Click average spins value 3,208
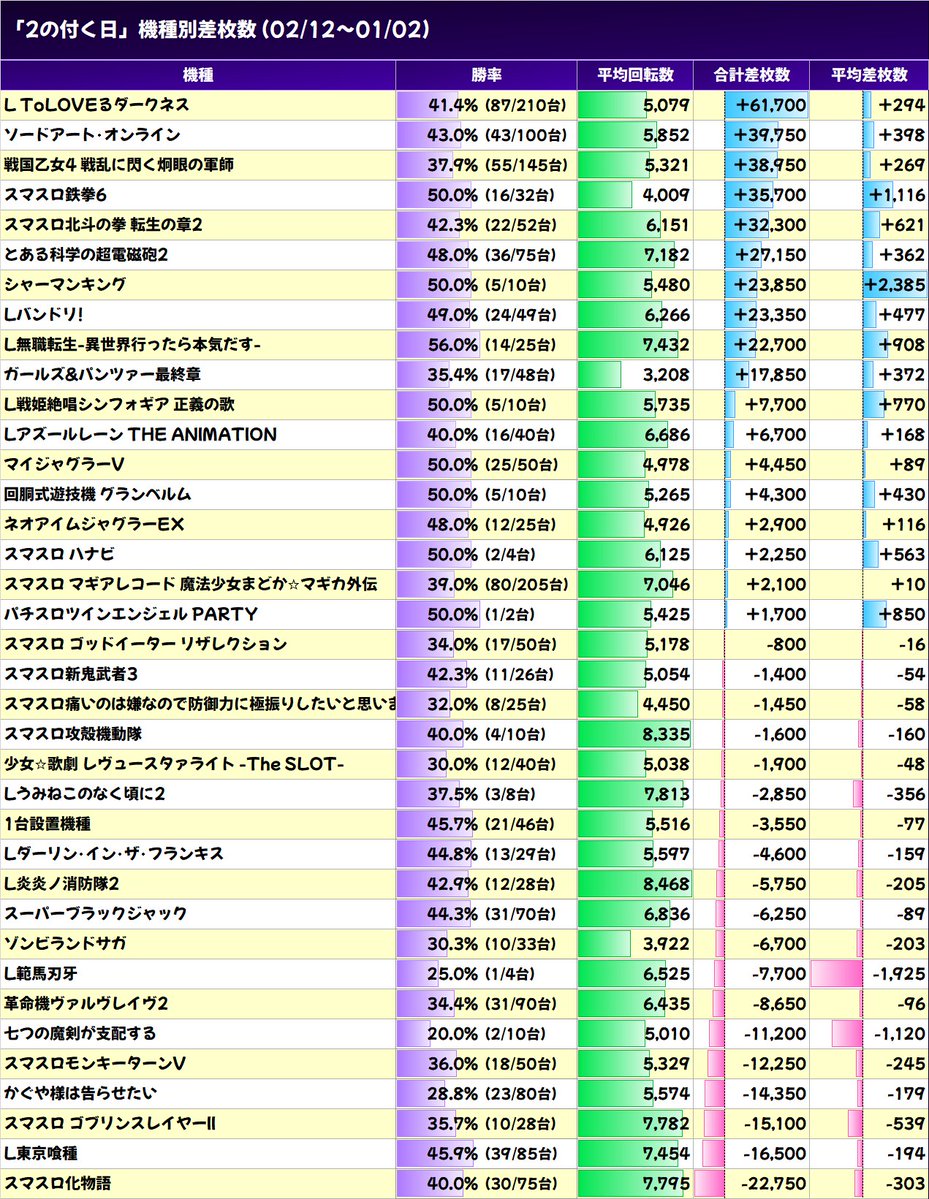The width and height of the screenshot is (929, 1199). [x=666, y=375]
